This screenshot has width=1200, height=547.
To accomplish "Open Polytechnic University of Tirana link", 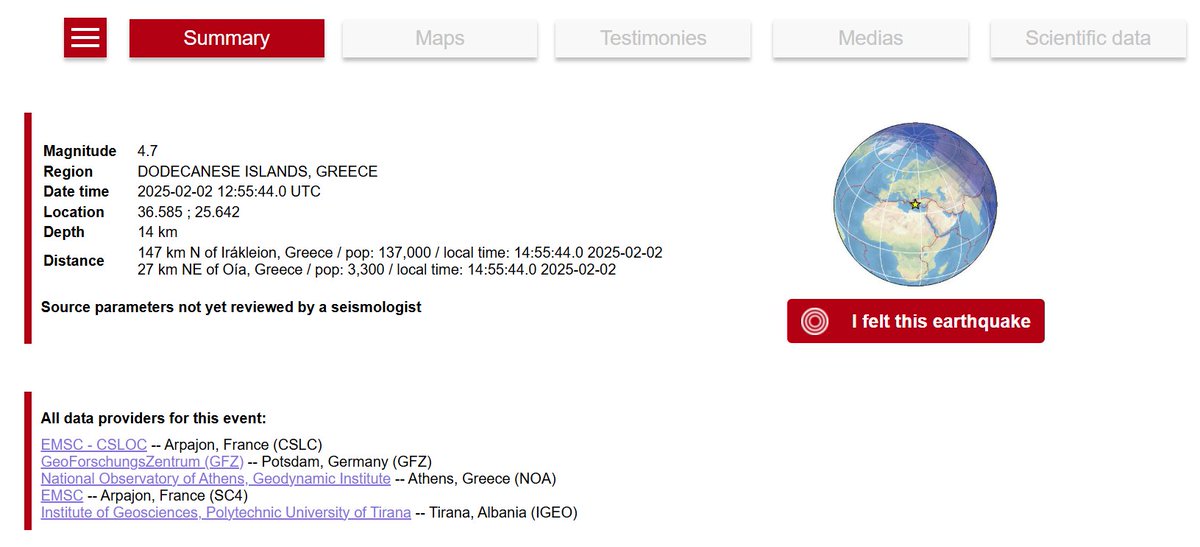I will pyautogui.click(x=226, y=513).
